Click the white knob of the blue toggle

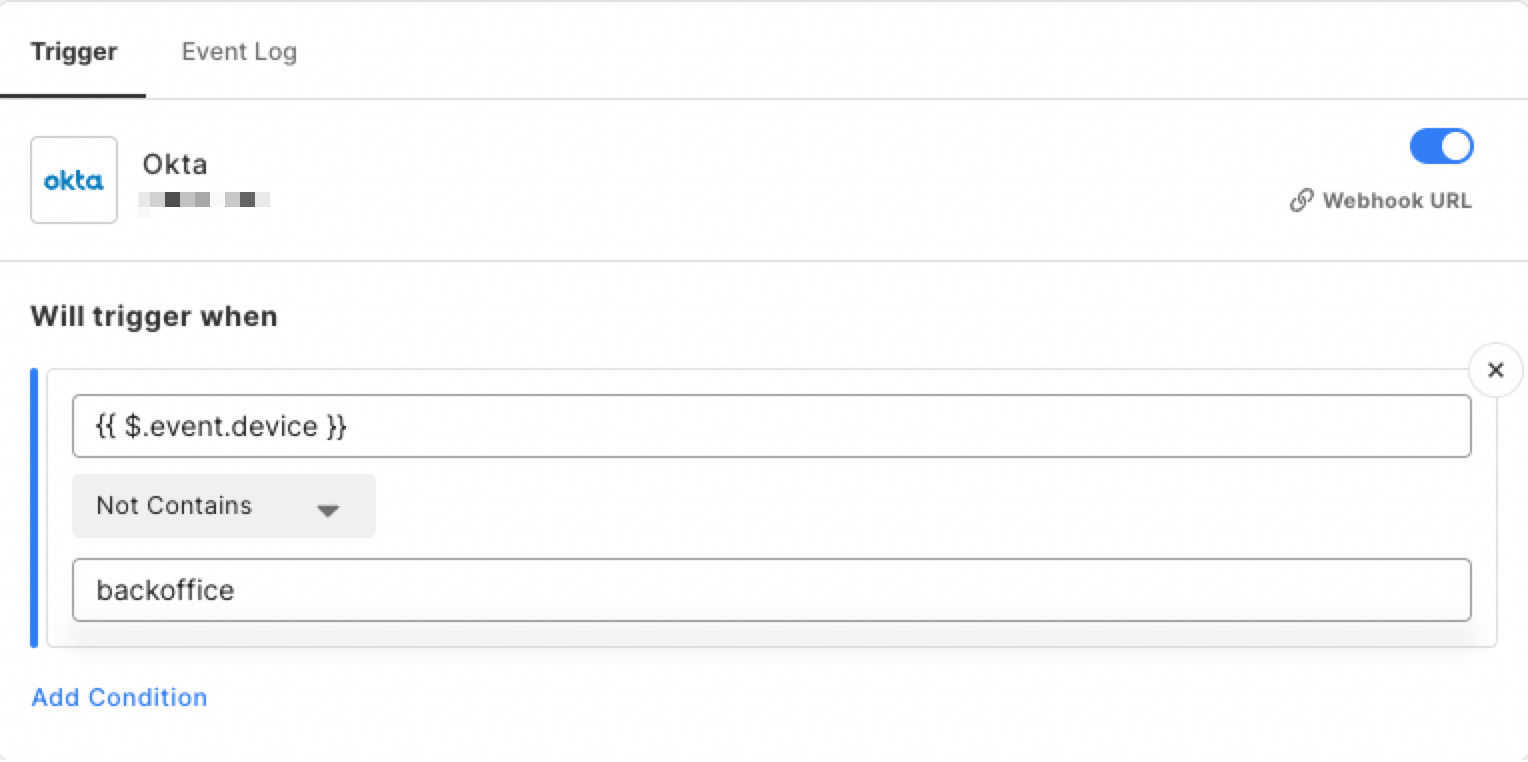[1456, 146]
